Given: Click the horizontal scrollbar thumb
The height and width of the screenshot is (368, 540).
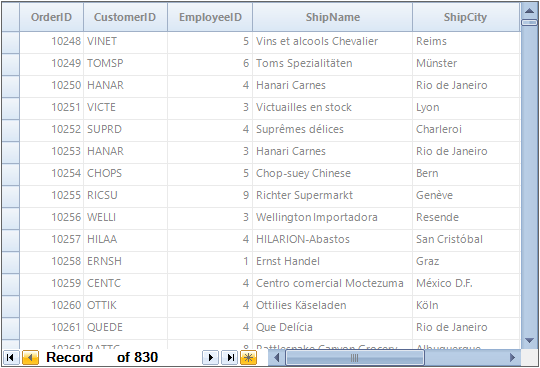Looking at the screenshot, I should [x=355, y=358].
